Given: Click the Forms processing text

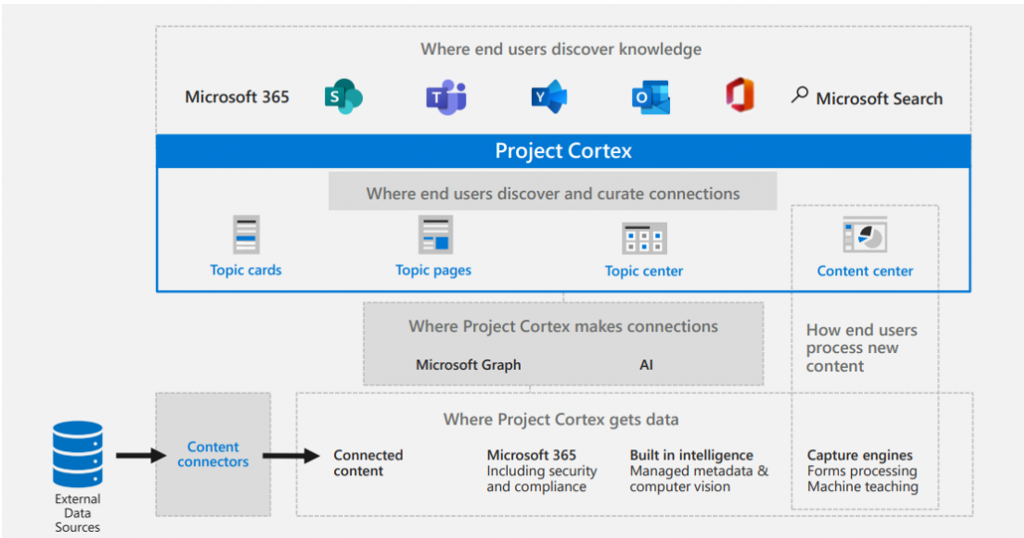Looking at the screenshot, I should coord(862,471).
